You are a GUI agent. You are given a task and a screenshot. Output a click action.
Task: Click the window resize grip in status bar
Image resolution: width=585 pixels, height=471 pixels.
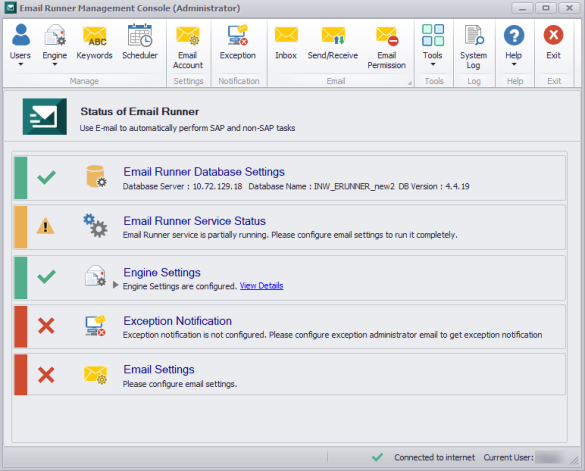pyautogui.click(x=575, y=460)
